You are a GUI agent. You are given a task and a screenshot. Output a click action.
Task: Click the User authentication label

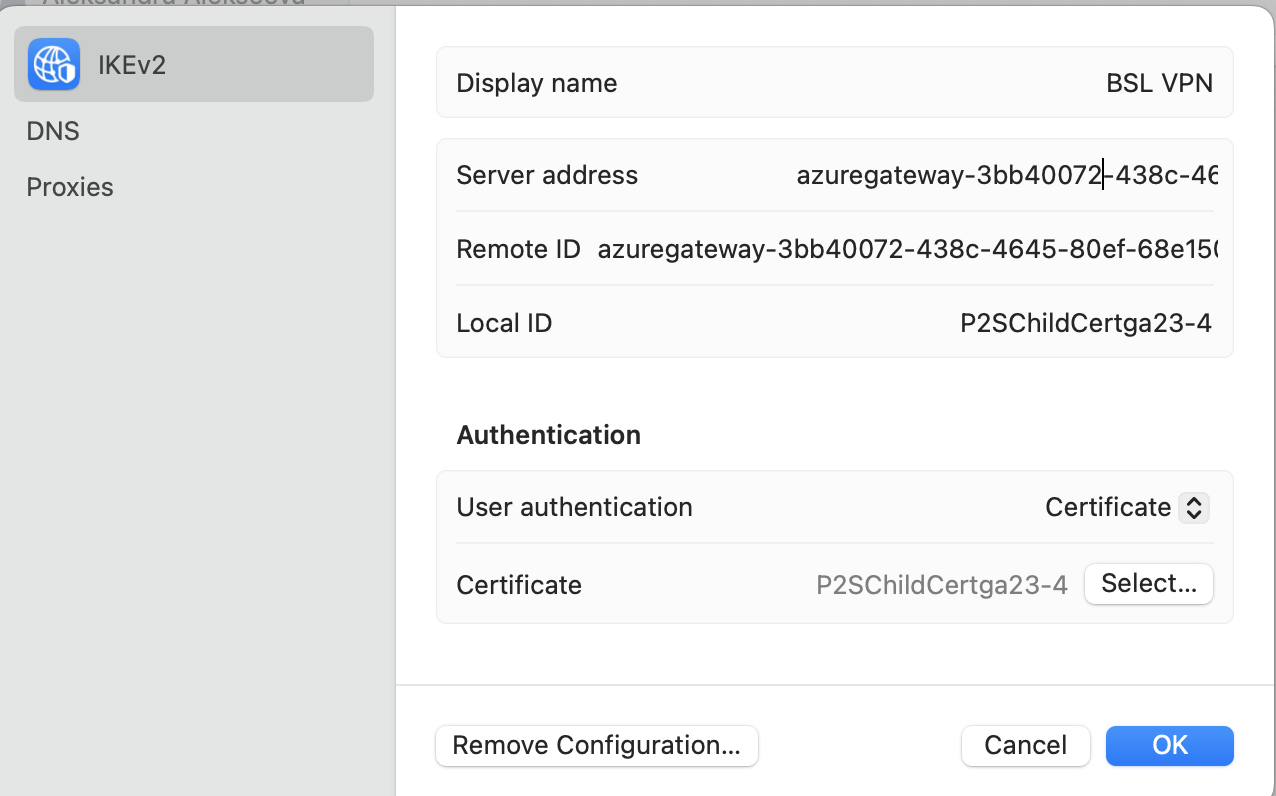tap(574, 507)
